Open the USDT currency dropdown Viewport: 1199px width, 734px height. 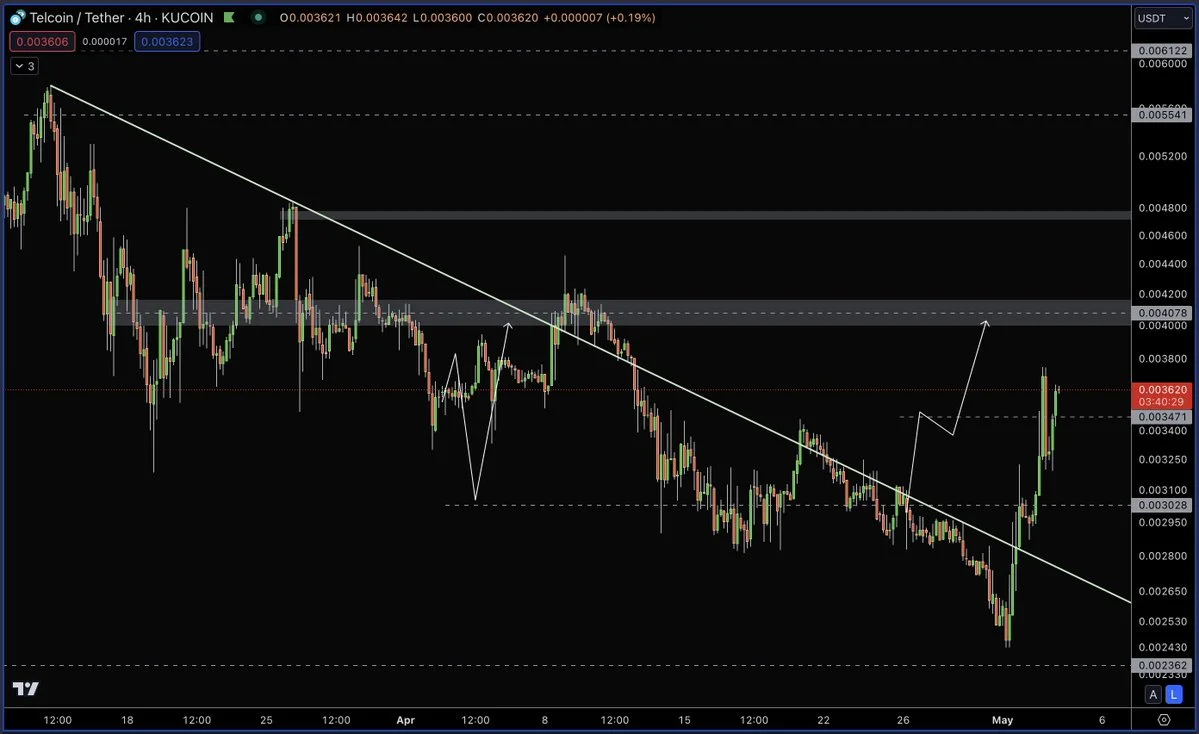[1163, 18]
